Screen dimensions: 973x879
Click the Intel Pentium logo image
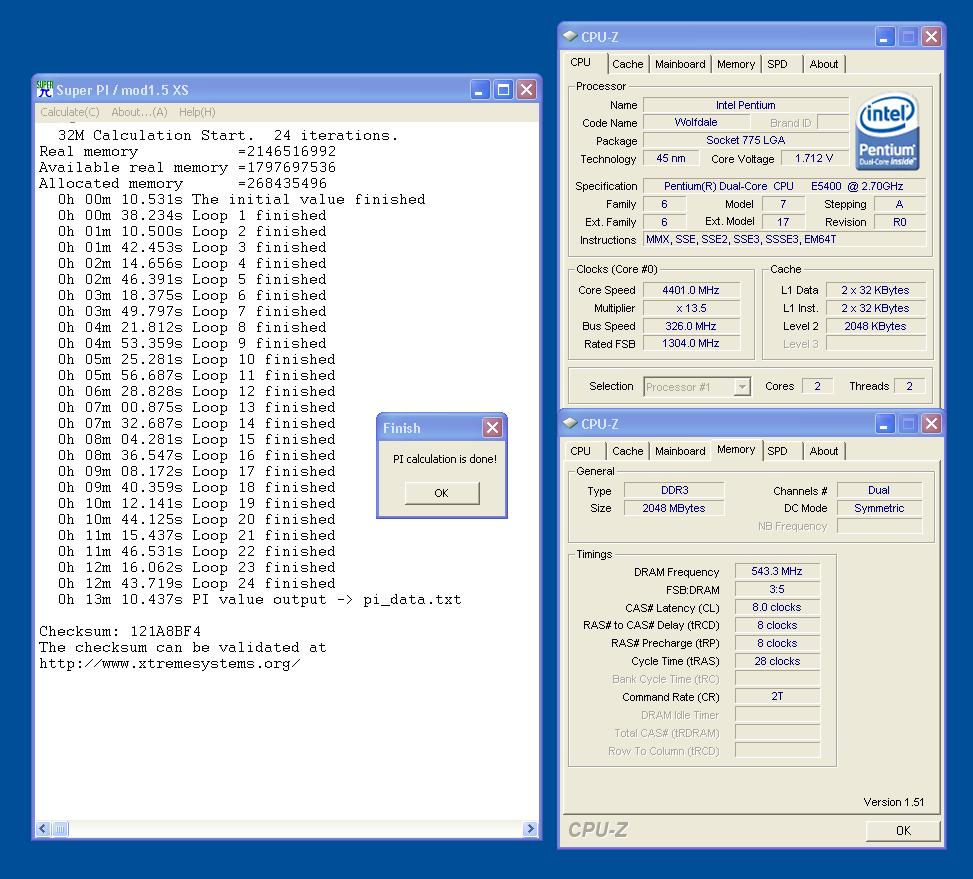click(887, 132)
